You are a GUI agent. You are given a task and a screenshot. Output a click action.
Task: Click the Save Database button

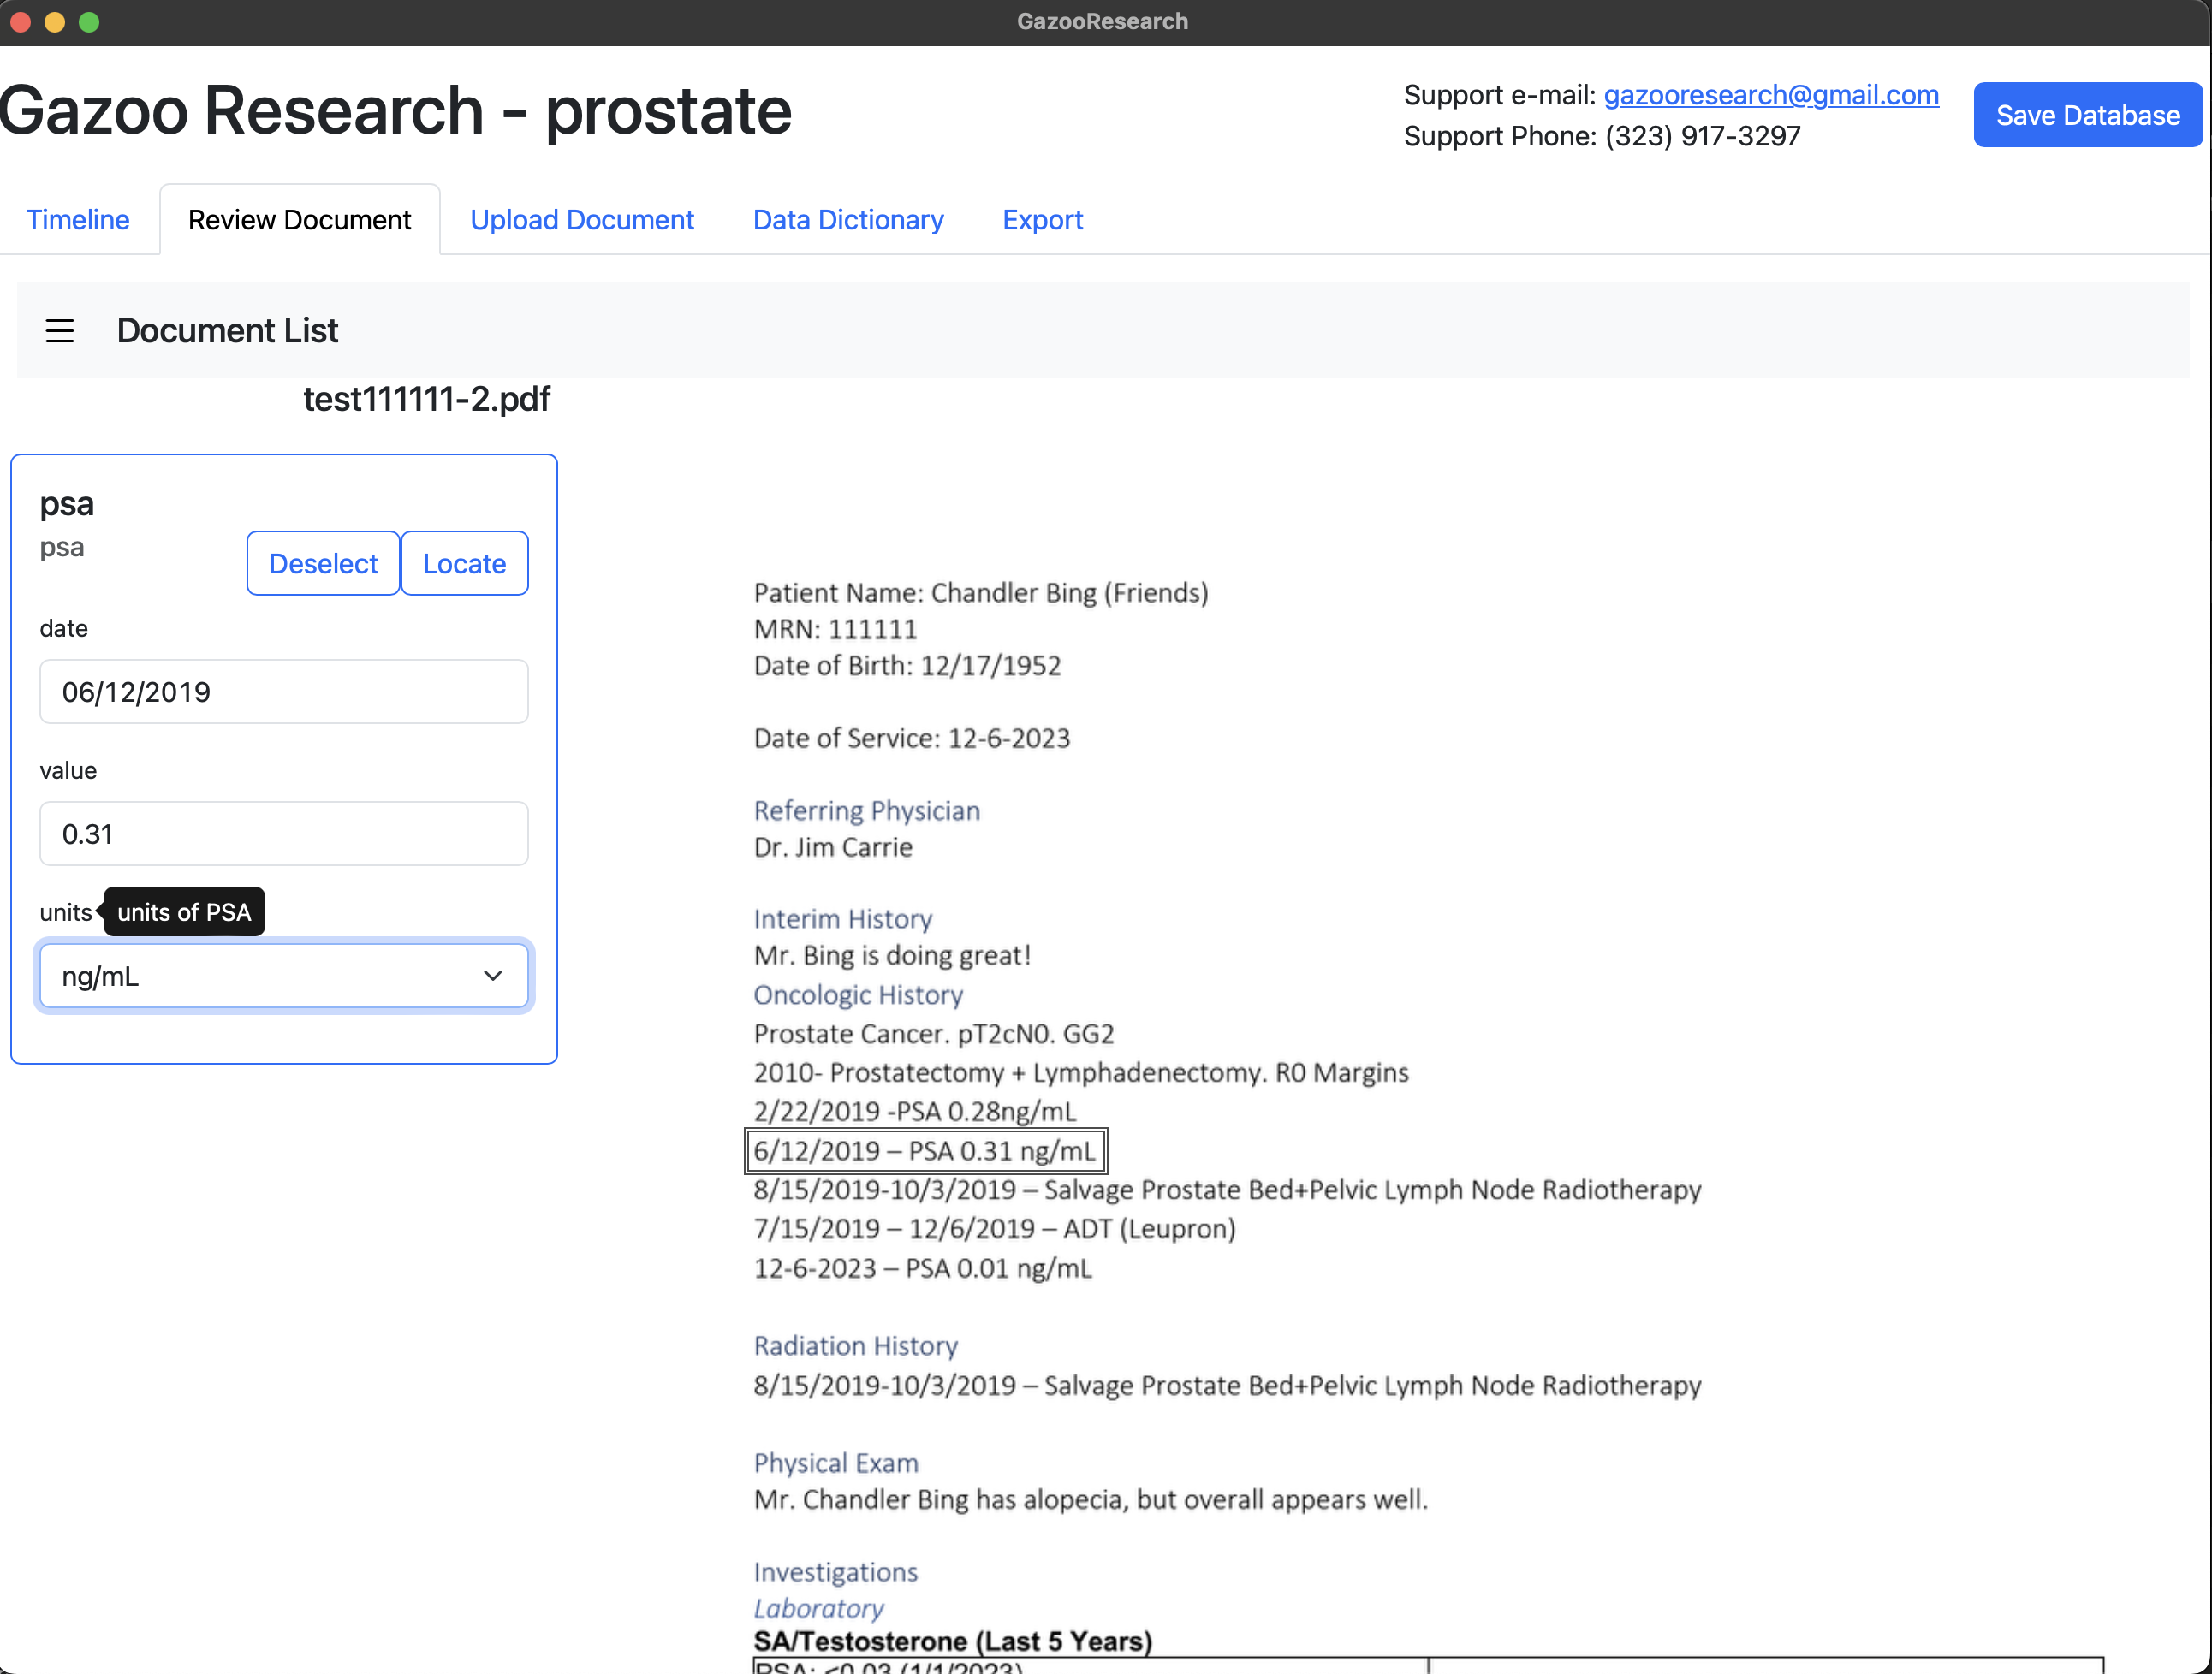coord(2087,115)
